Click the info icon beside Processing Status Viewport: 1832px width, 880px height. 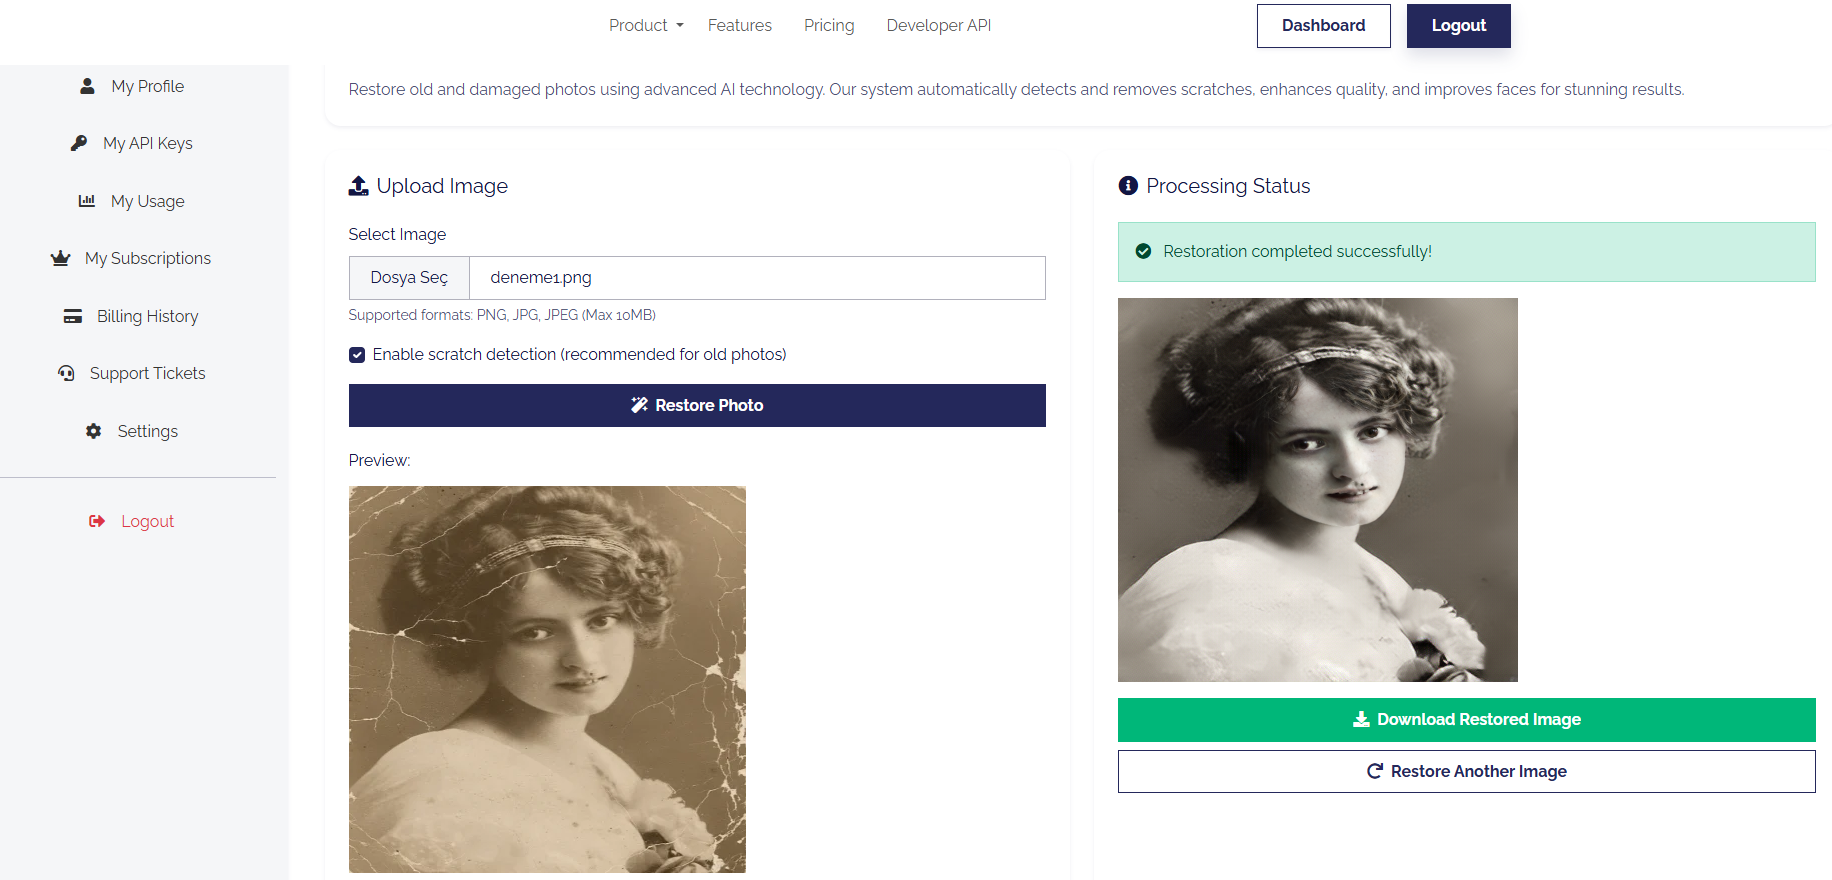(x=1128, y=186)
